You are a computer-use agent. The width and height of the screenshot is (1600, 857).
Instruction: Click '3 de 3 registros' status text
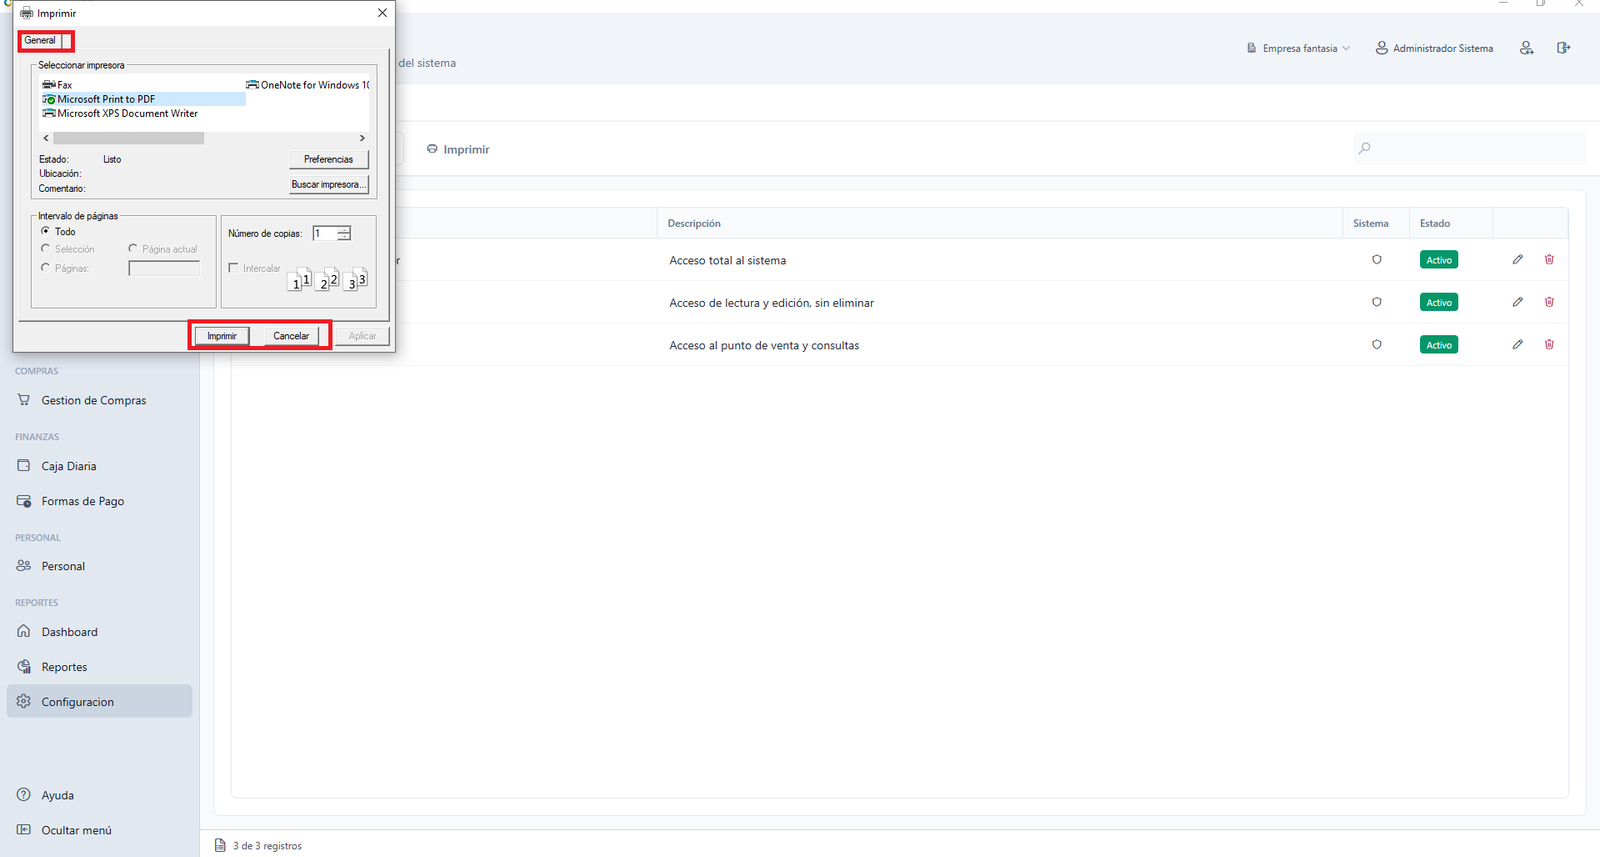tap(267, 846)
